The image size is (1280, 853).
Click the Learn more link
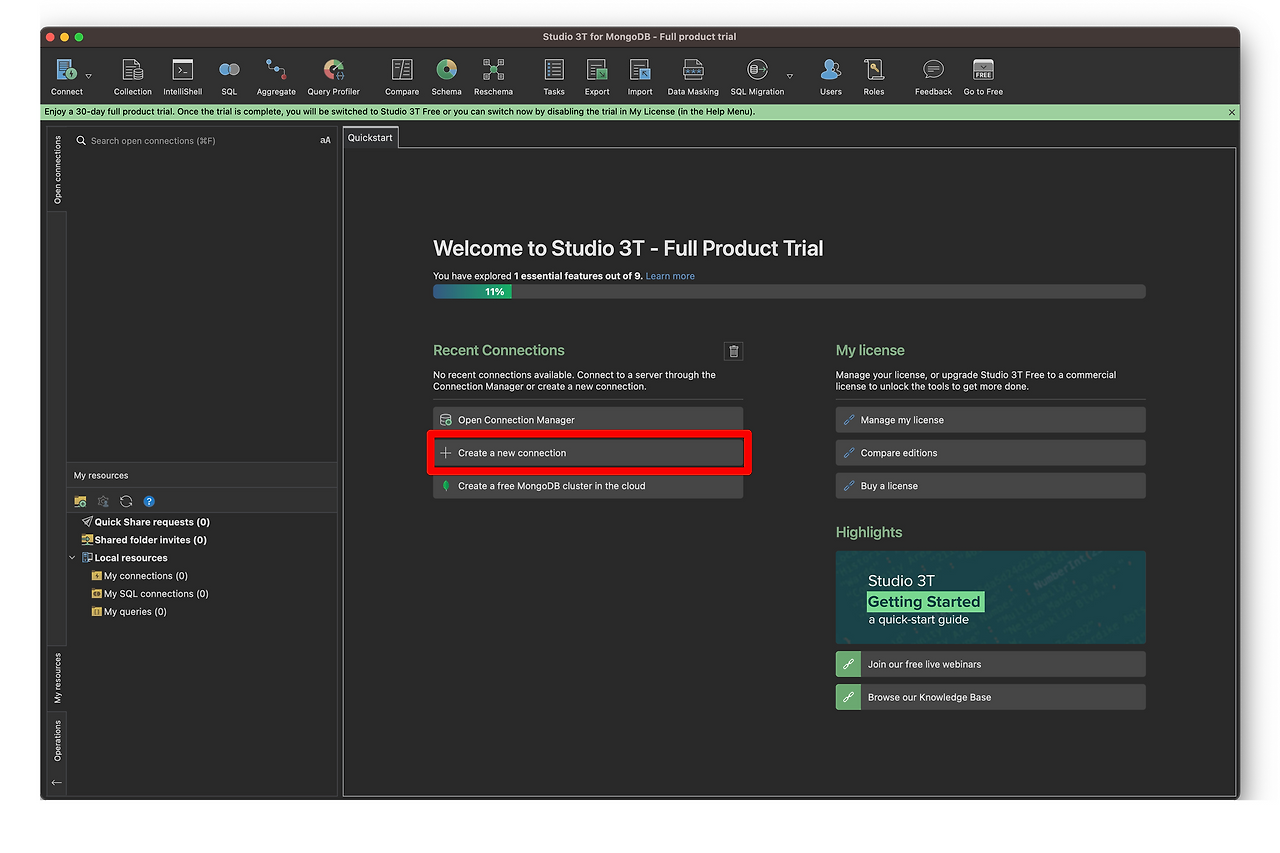pyautogui.click(x=670, y=276)
